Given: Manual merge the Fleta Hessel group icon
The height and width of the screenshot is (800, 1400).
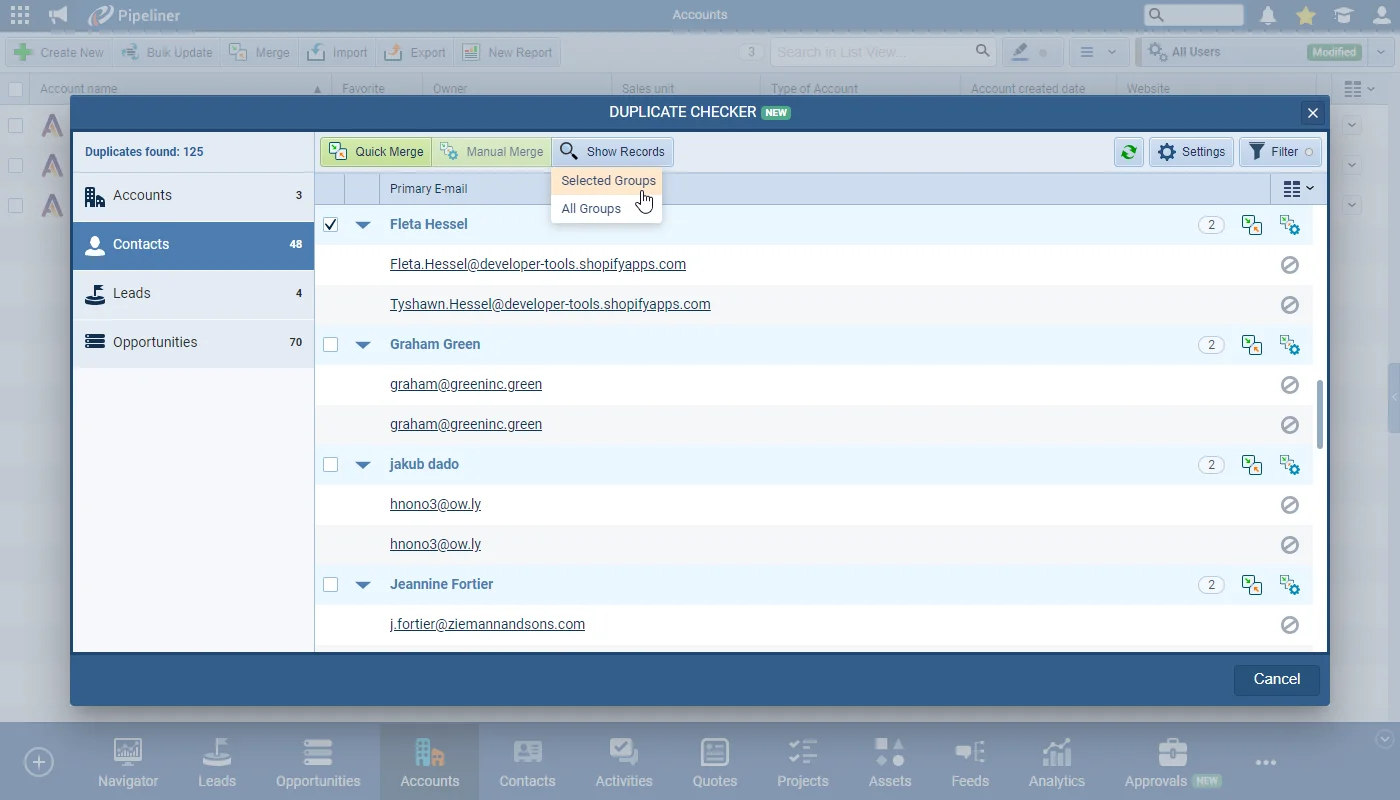Looking at the screenshot, I should [1290, 225].
